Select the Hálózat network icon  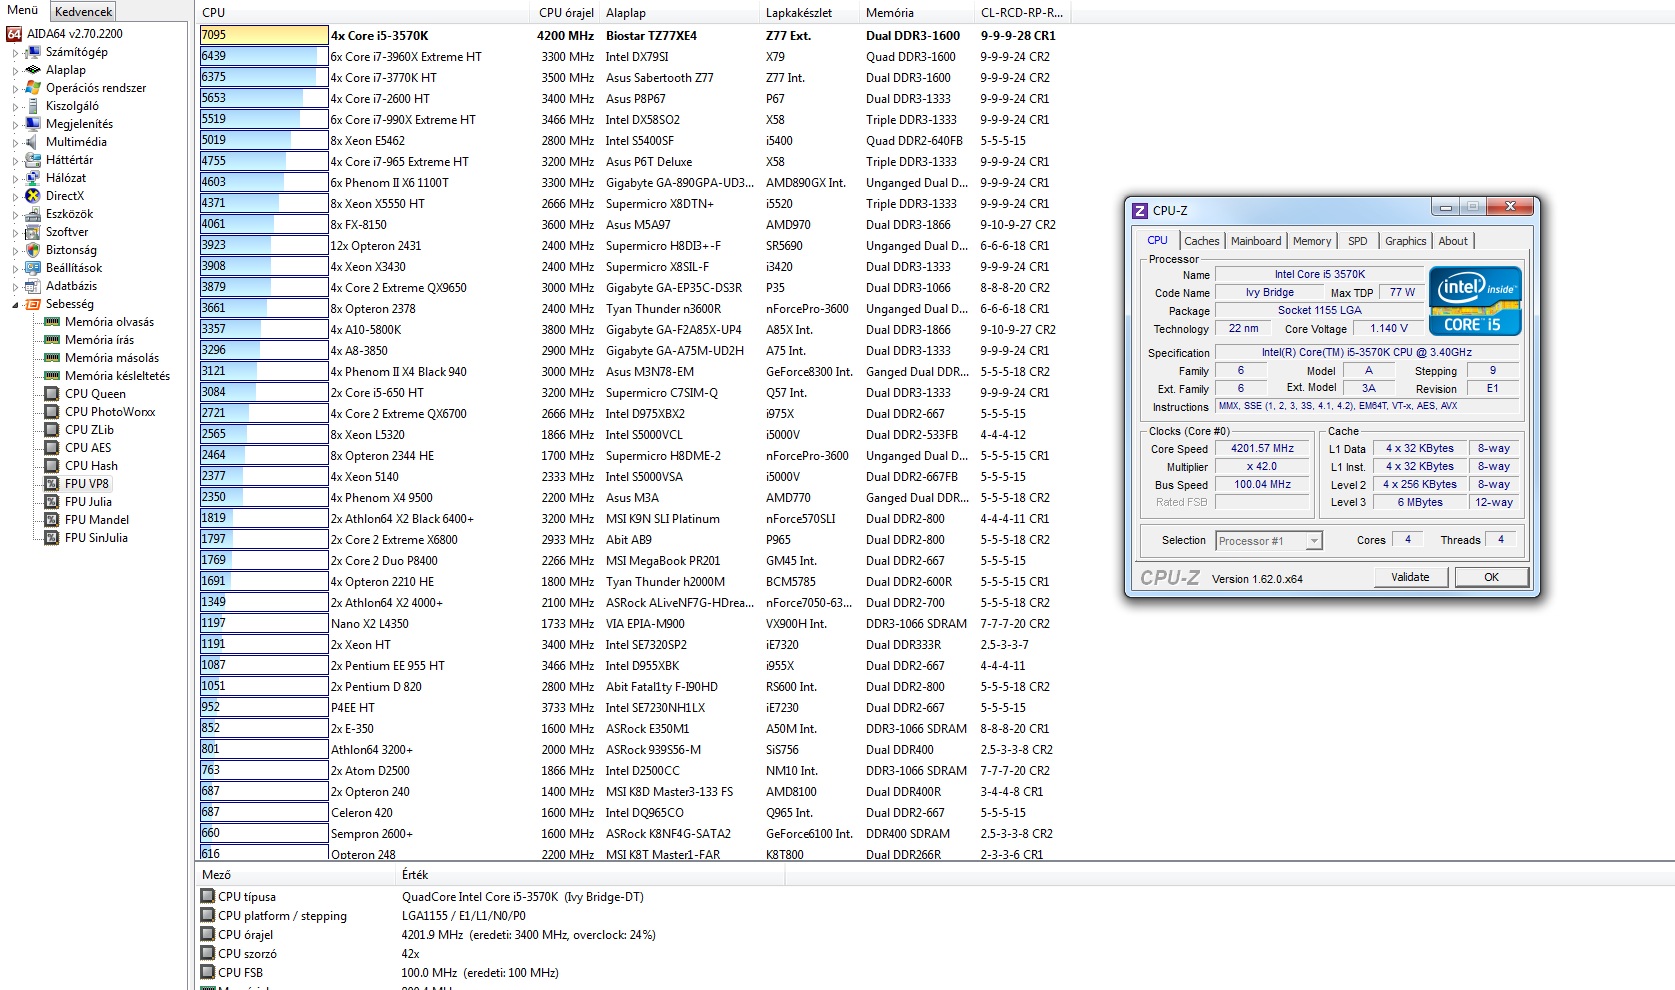click(33, 178)
